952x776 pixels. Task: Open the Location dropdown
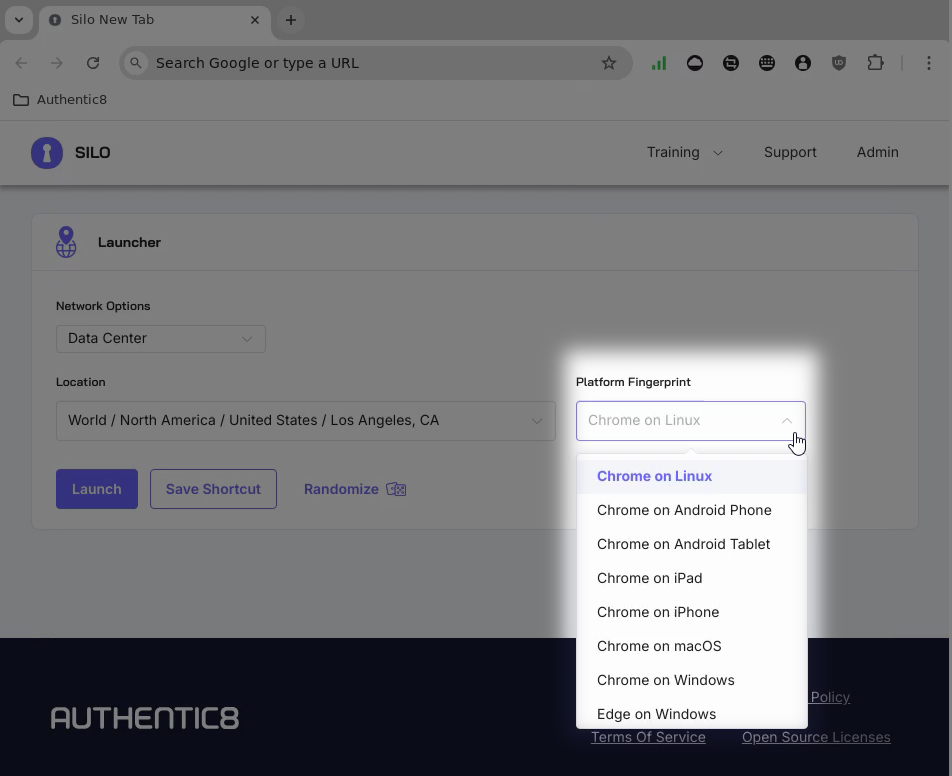click(305, 421)
